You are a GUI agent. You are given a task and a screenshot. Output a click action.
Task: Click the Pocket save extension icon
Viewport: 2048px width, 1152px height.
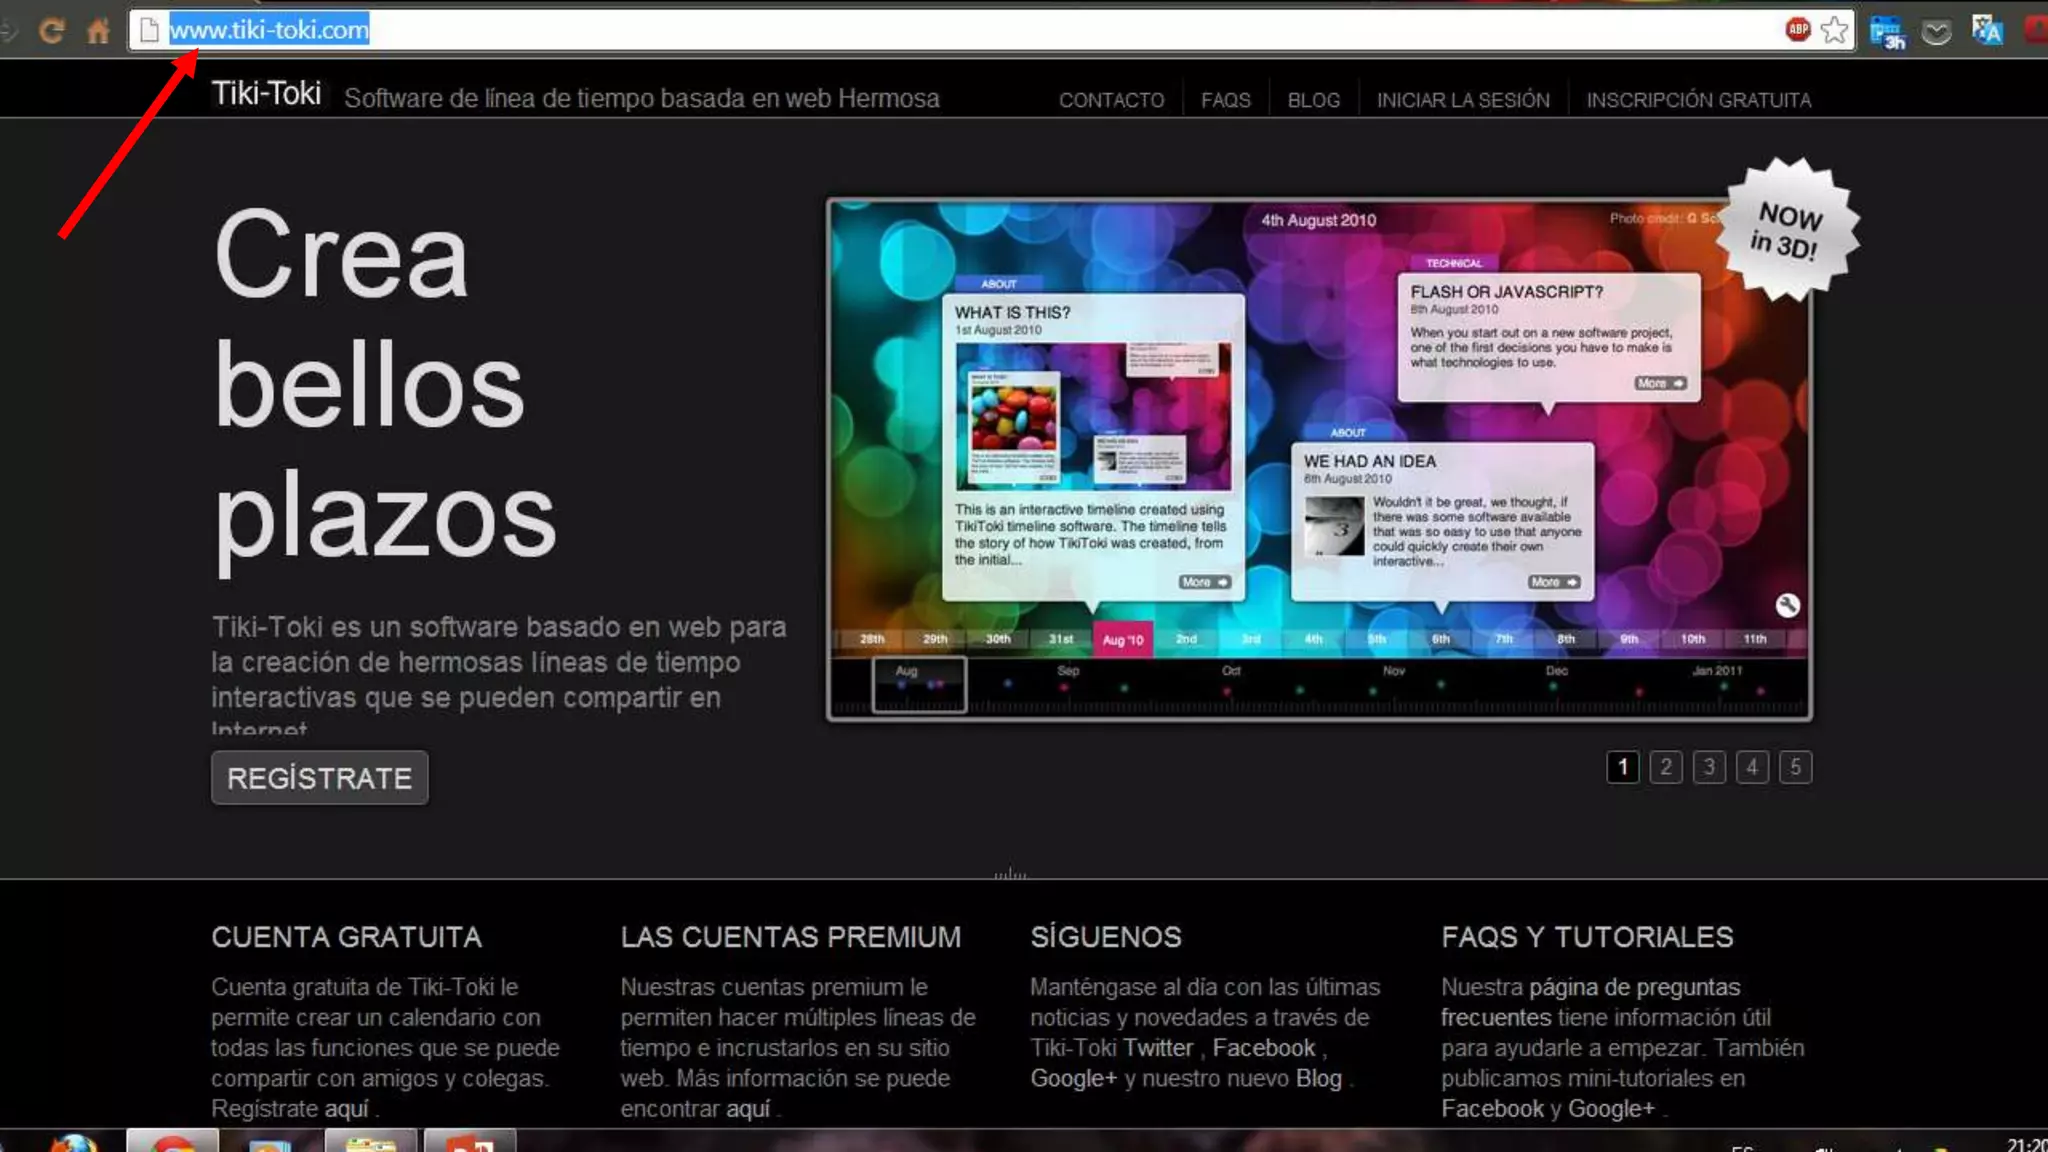(1937, 32)
